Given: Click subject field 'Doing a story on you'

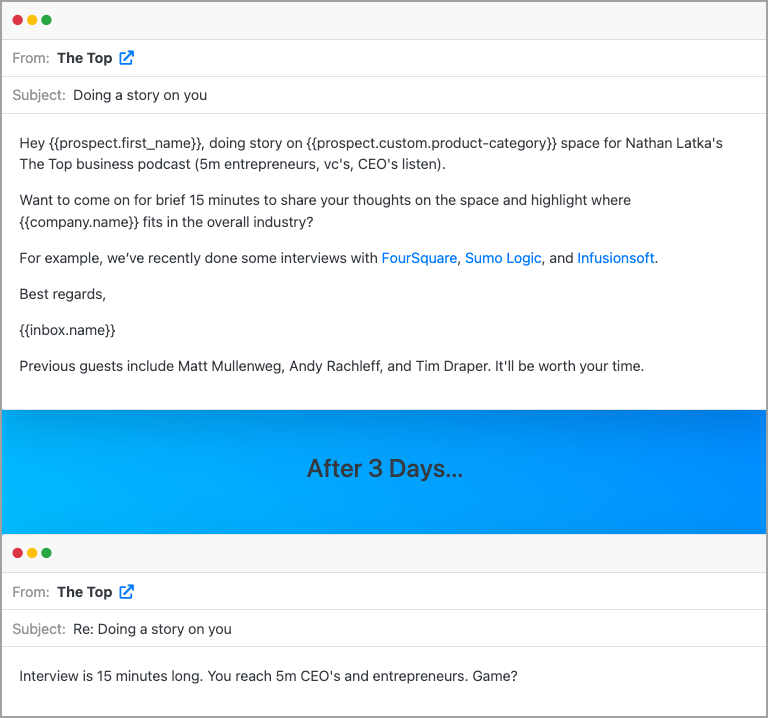Looking at the screenshot, I should [140, 95].
